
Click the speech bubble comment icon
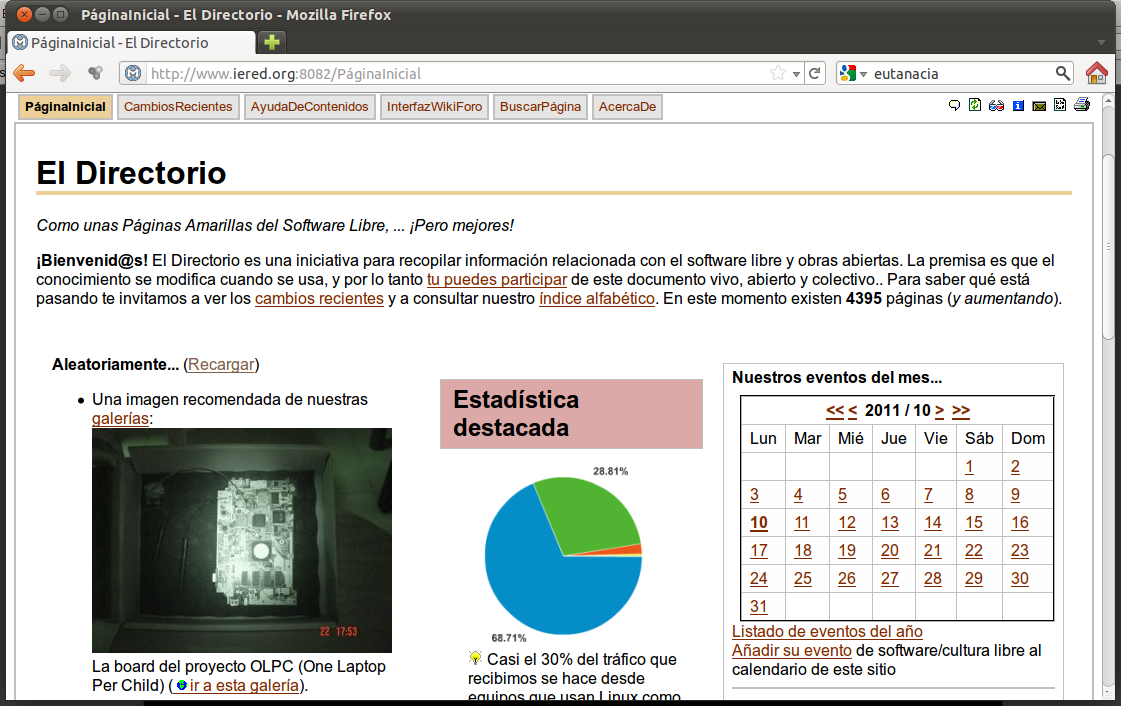[x=954, y=106]
